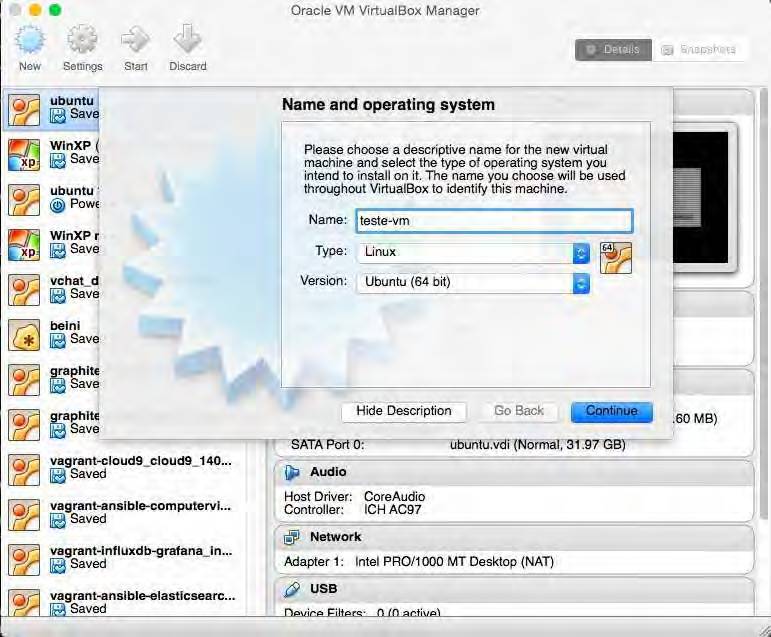This screenshot has height=637, width=771.
Task: Select the first ubuntu VM icon in list
Action: (x=24, y=110)
